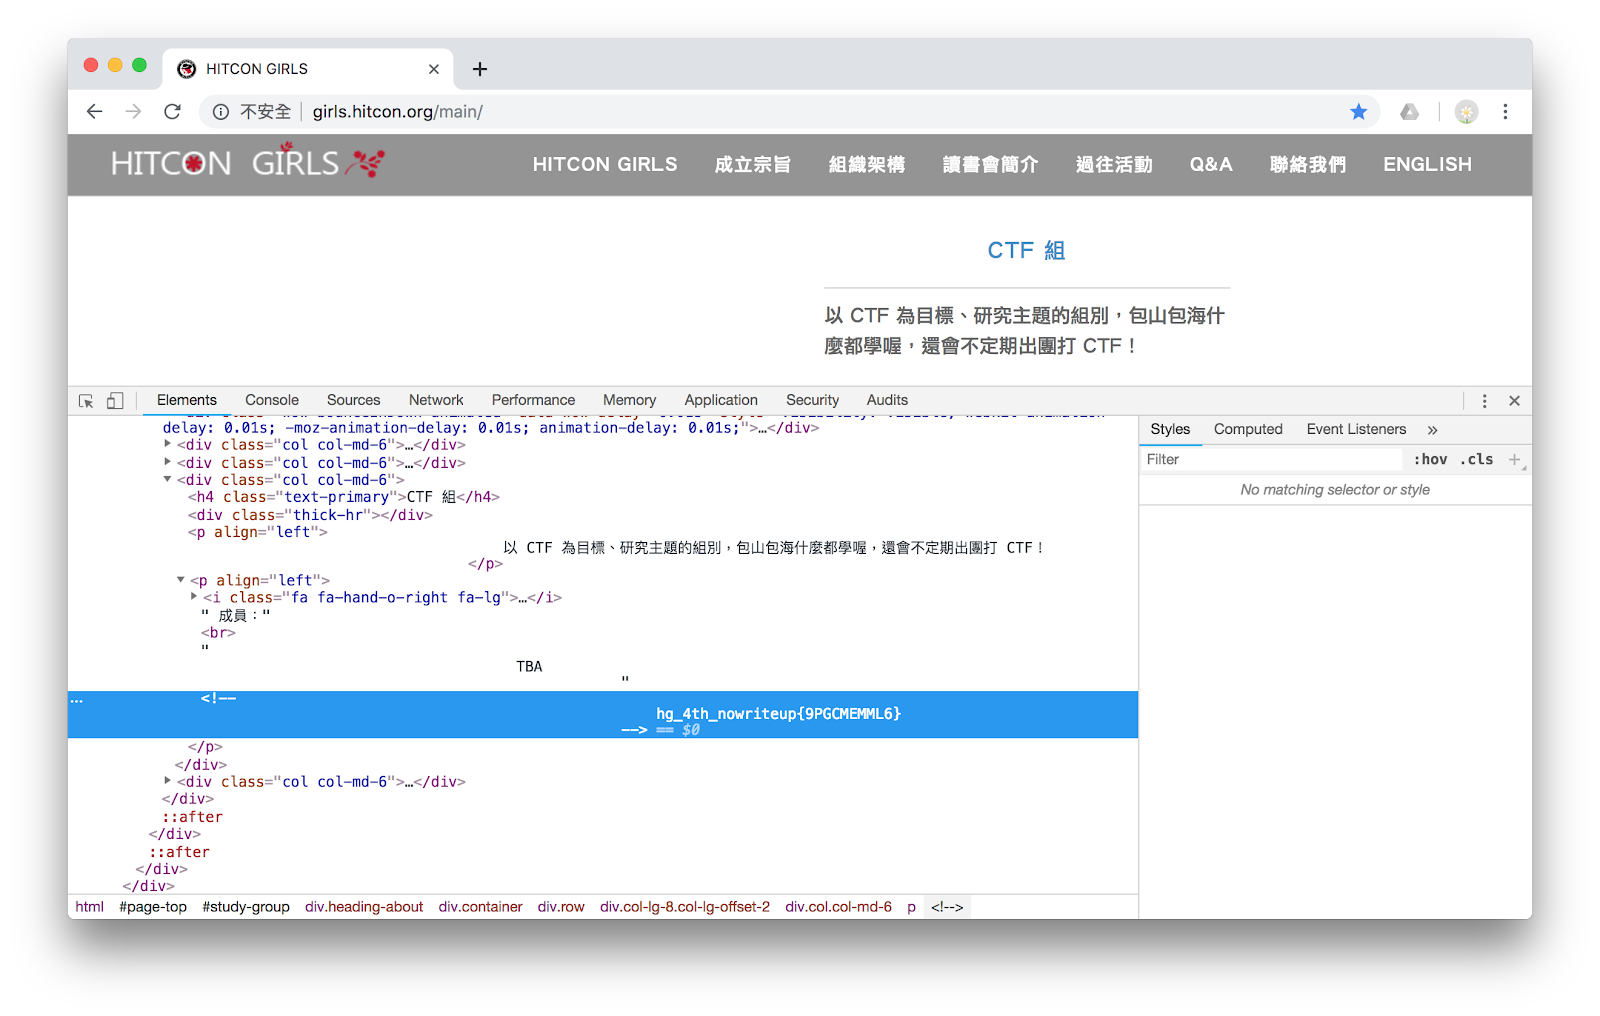Click the site info icon beside 不安全
This screenshot has width=1600, height=1016.
click(x=221, y=112)
